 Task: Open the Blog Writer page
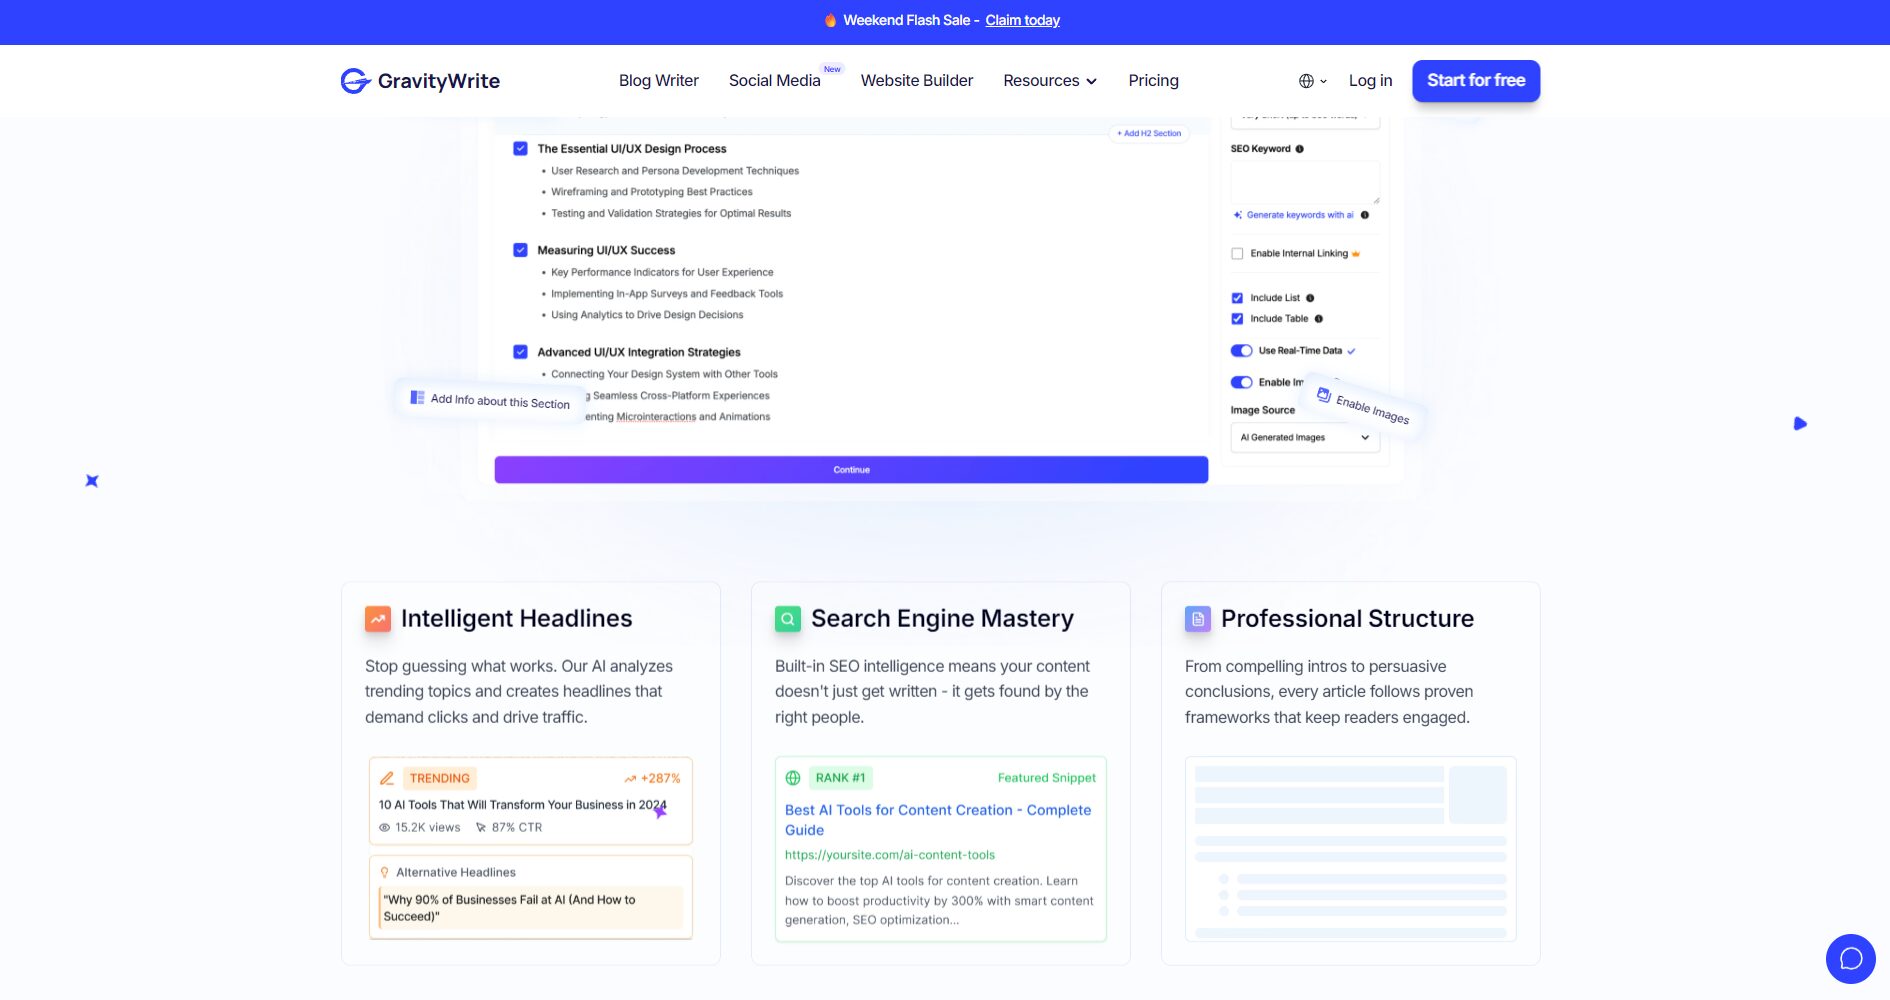658,81
